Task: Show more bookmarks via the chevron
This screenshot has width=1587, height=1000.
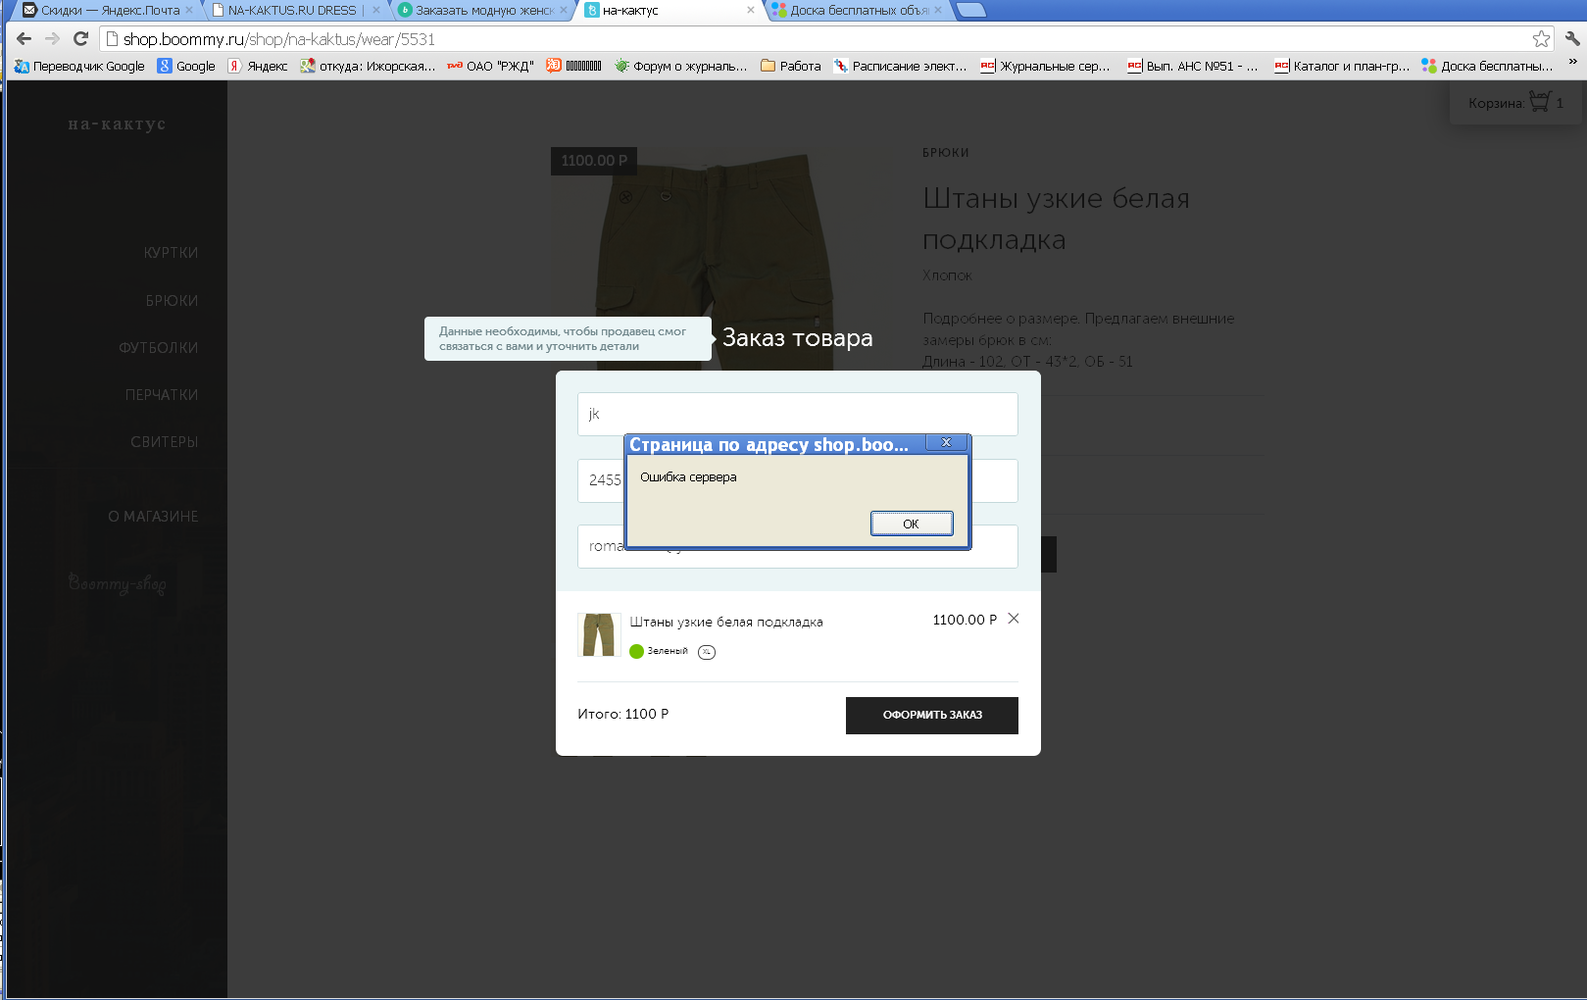Action: [x=1572, y=62]
